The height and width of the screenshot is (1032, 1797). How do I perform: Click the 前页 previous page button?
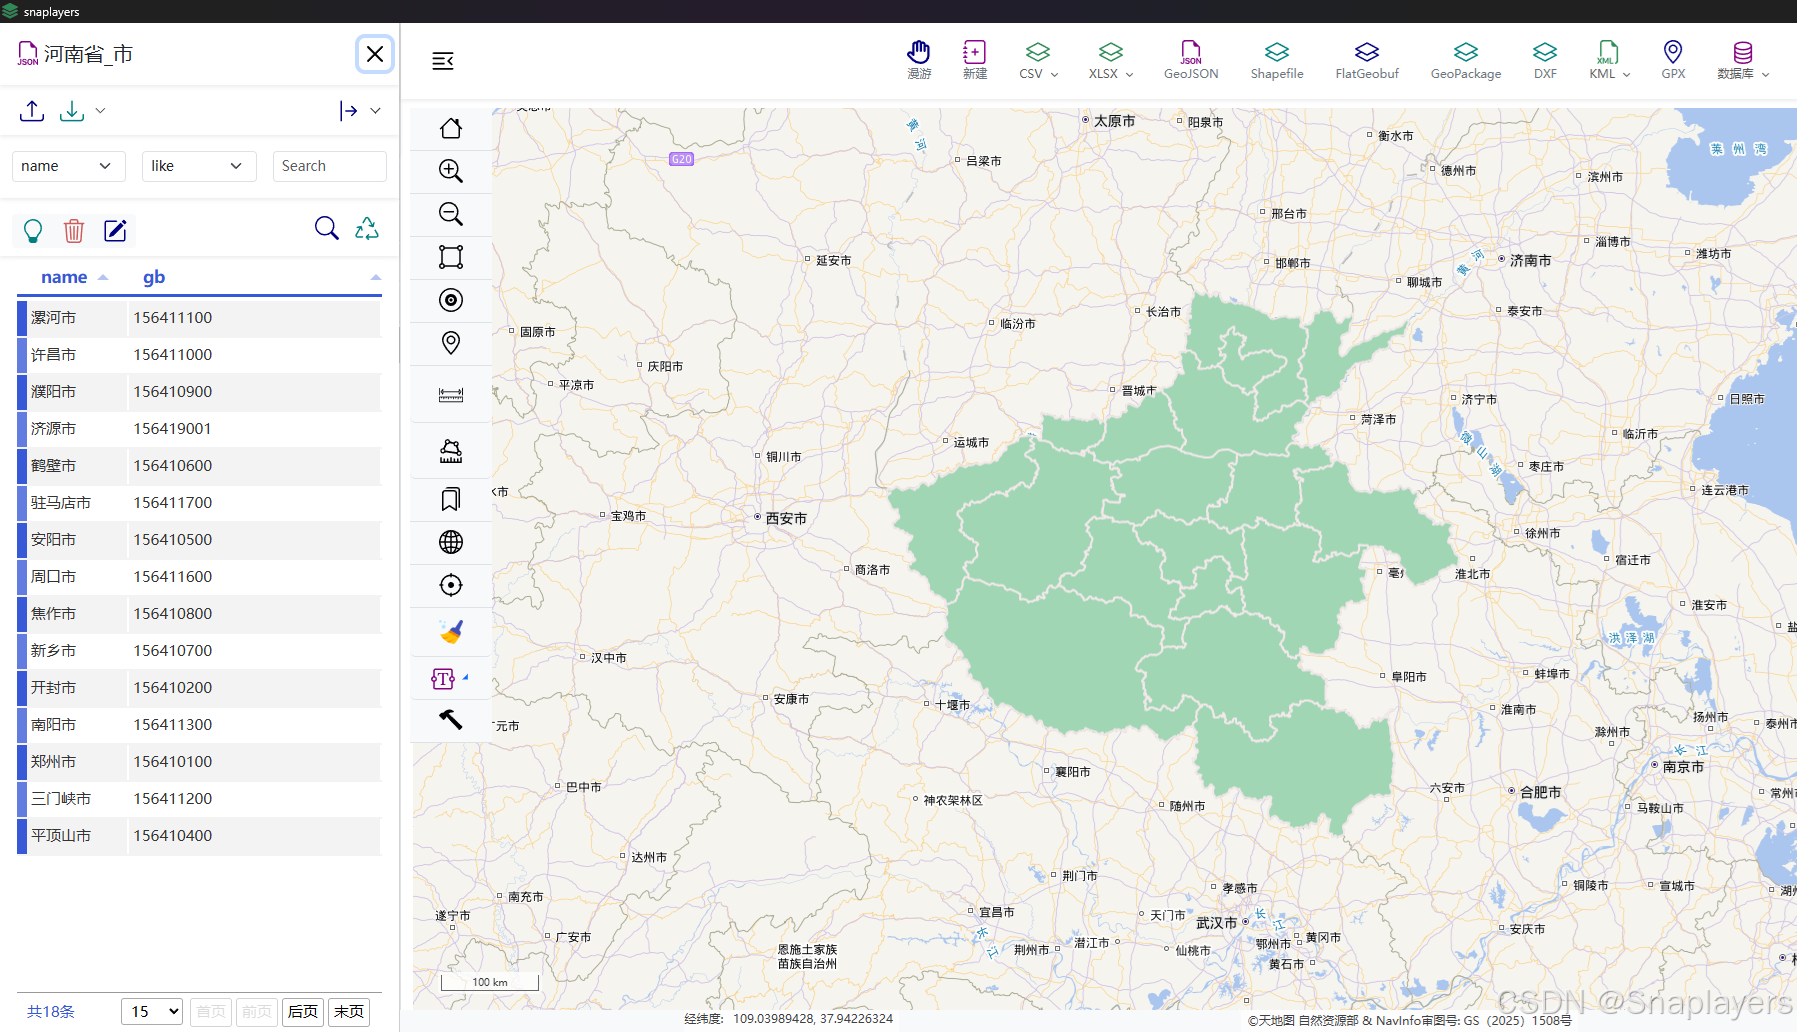point(257,1012)
